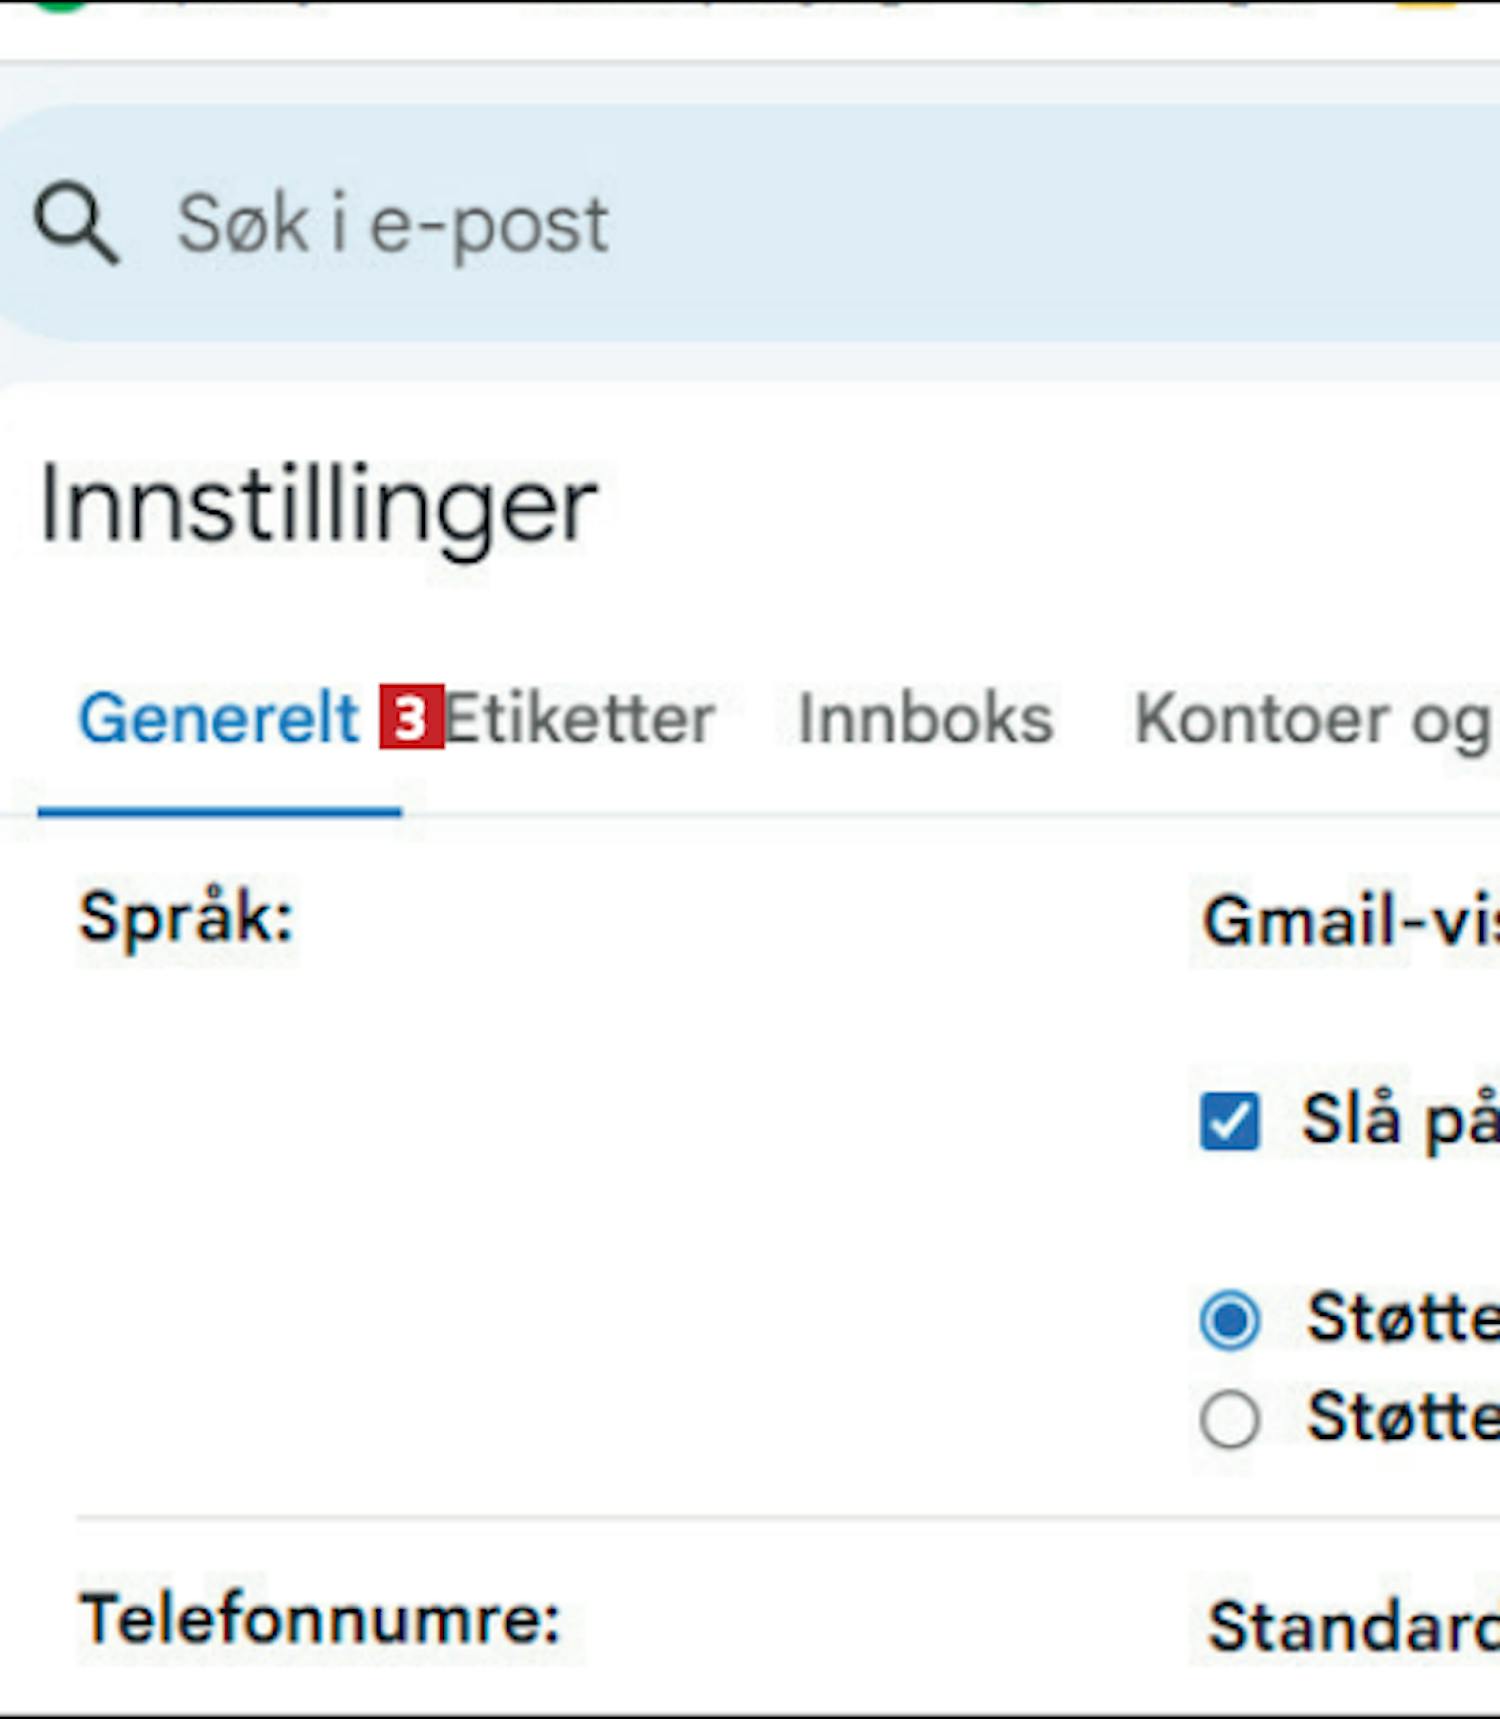
Task: Click label text of selected Støtte option
Action: [1403, 1317]
